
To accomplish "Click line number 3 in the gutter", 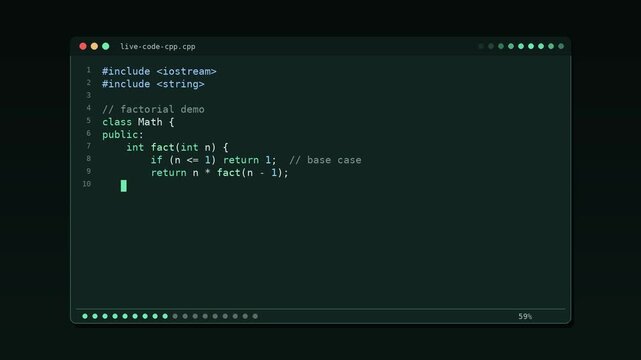I will click(x=88, y=95).
